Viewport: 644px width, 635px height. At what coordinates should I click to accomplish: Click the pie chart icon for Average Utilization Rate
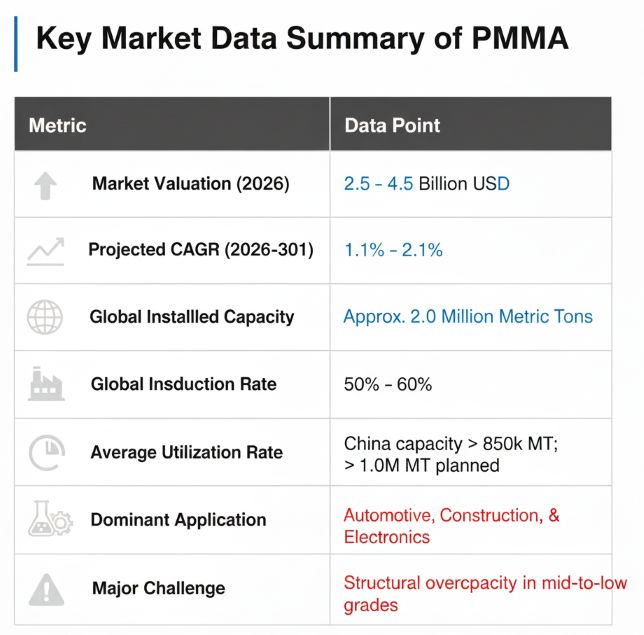pyautogui.click(x=47, y=453)
